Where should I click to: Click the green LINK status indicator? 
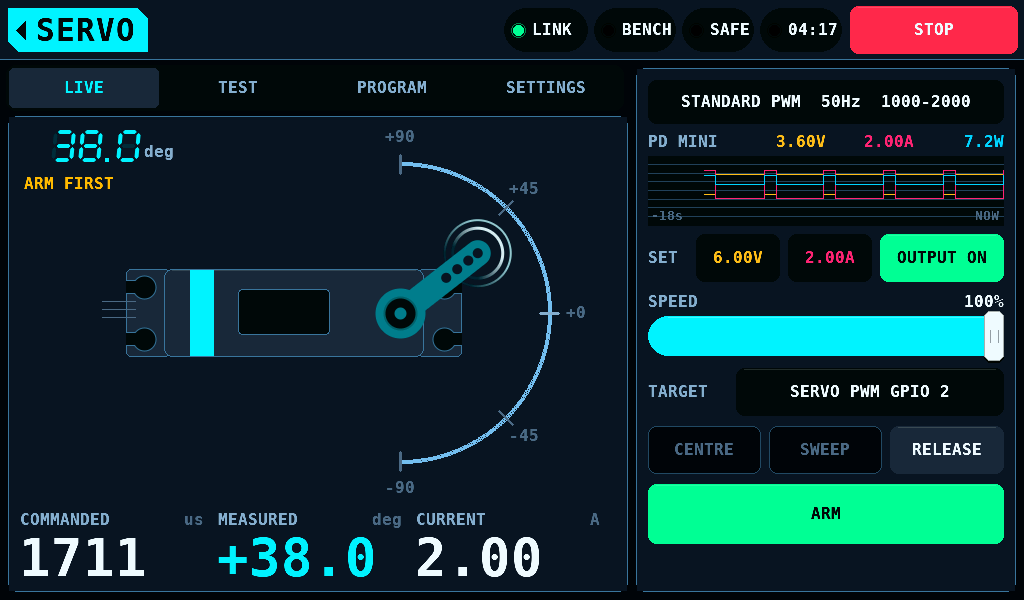pyautogui.click(x=545, y=30)
